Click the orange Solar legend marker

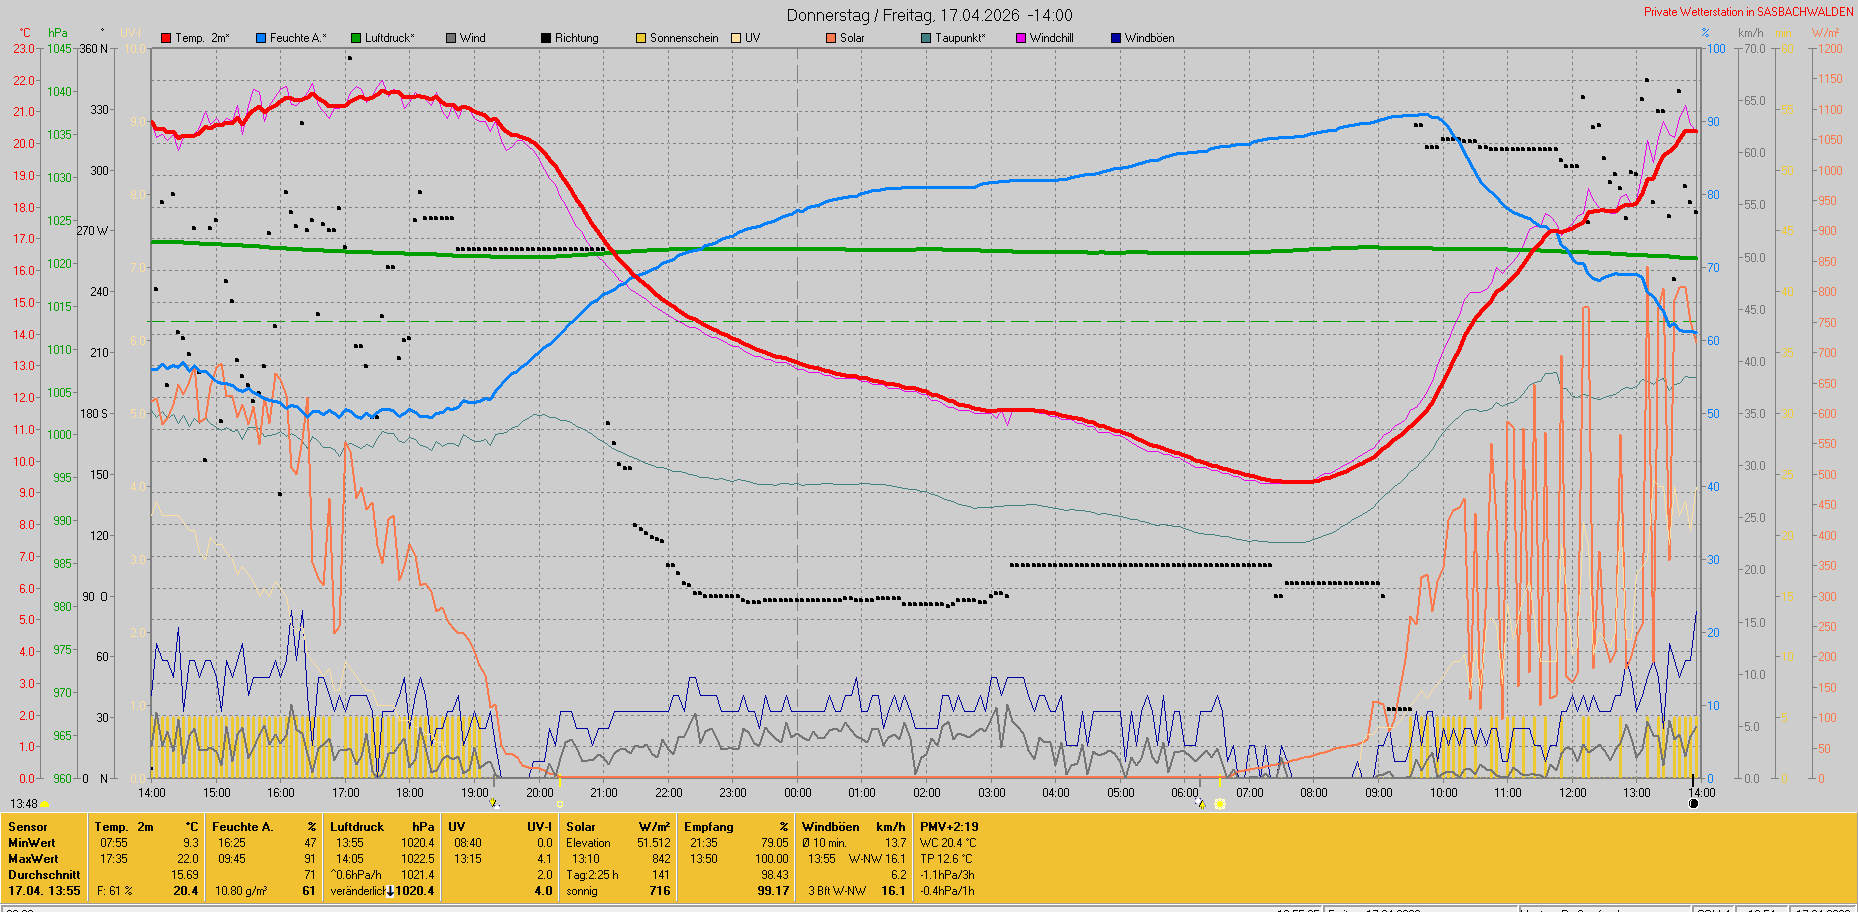[x=831, y=38]
